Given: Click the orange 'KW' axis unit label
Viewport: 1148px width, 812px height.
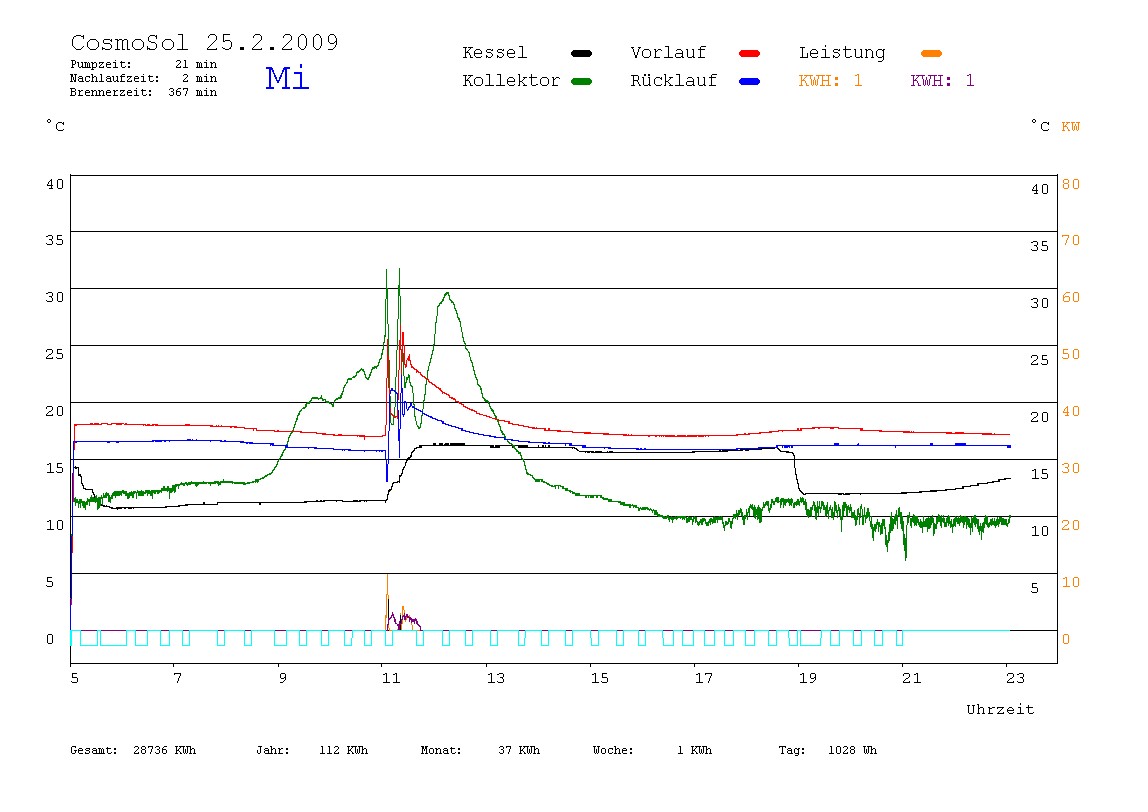Looking at the screenshot, I should coord(1070,127).
